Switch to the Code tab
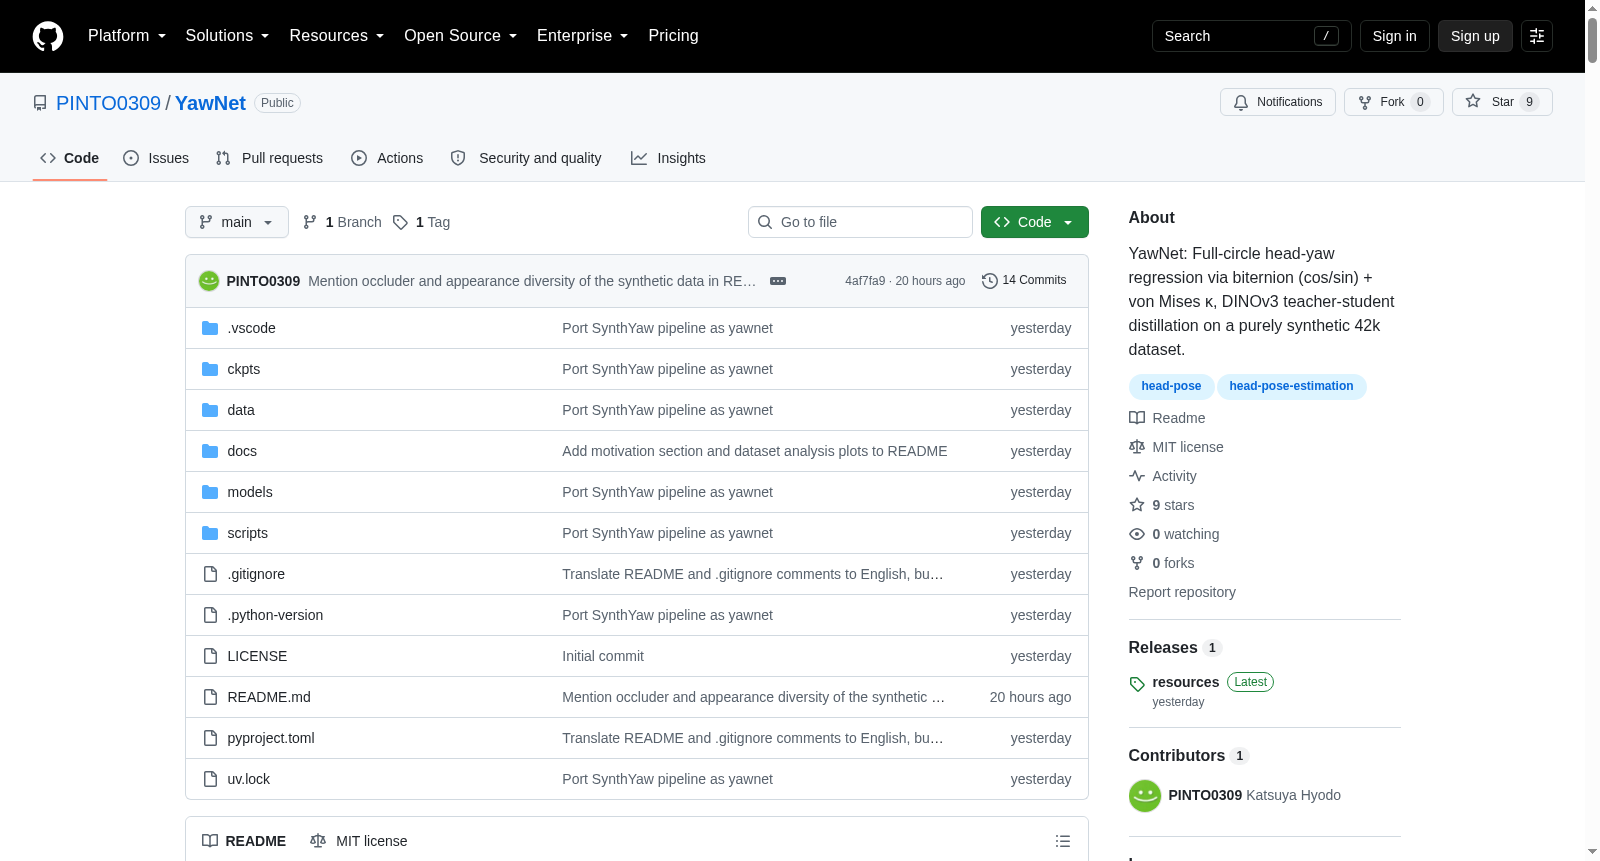This screenshot has height=861, width=1600. pyautogui.click(x=70, y=158)
